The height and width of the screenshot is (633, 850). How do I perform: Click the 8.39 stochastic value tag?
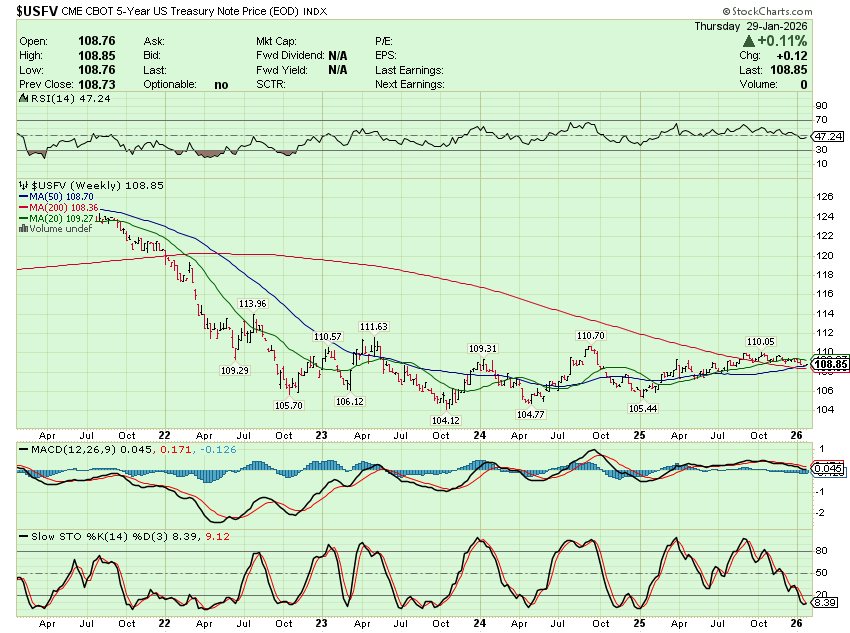(823, 603)
